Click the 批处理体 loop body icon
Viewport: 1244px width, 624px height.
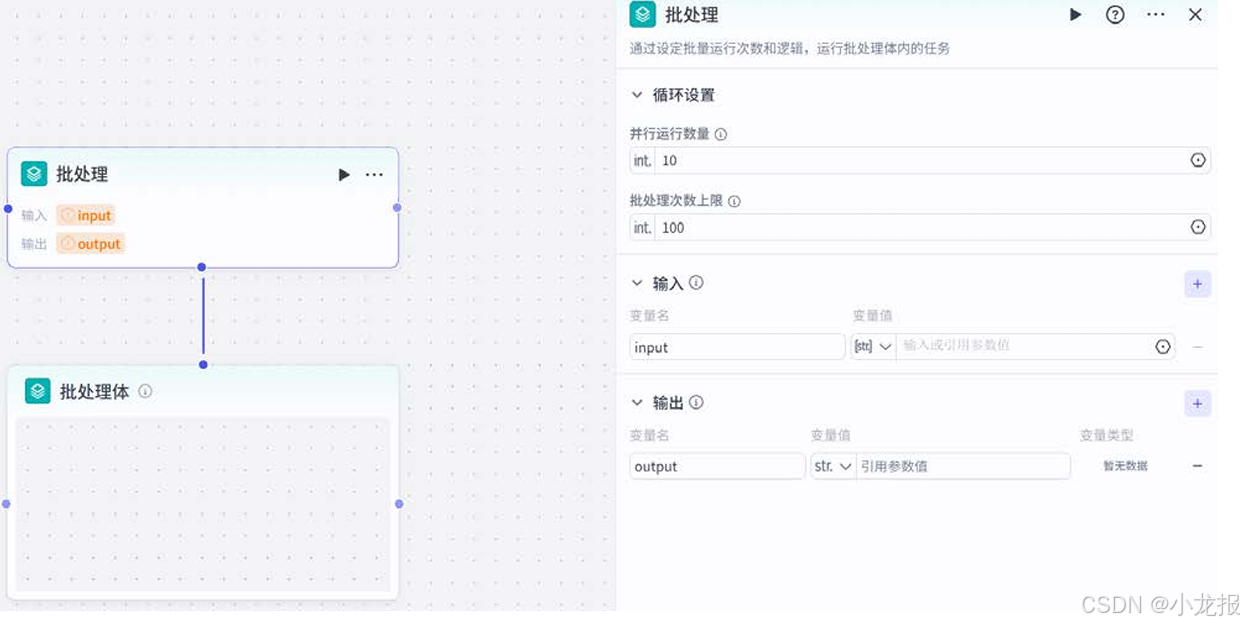coord(36,391)
